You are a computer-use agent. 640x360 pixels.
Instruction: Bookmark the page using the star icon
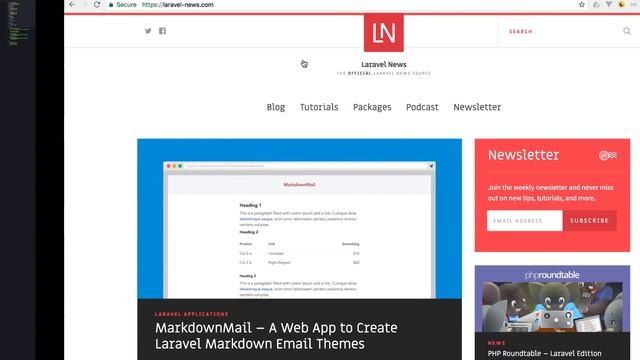(x=582, y=4)
